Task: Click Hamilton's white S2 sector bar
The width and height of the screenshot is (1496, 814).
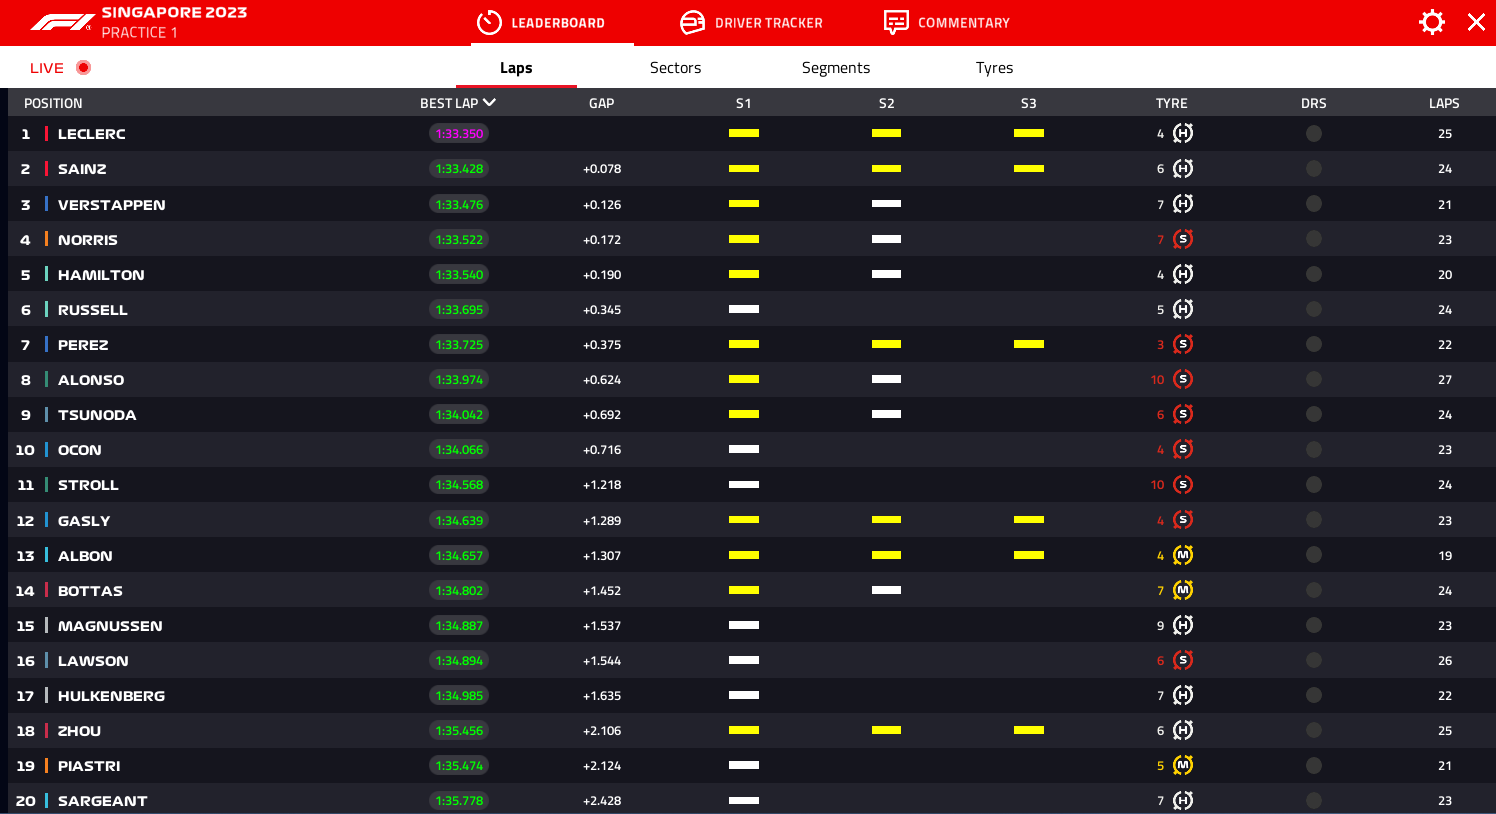Action: pos(886,274)
